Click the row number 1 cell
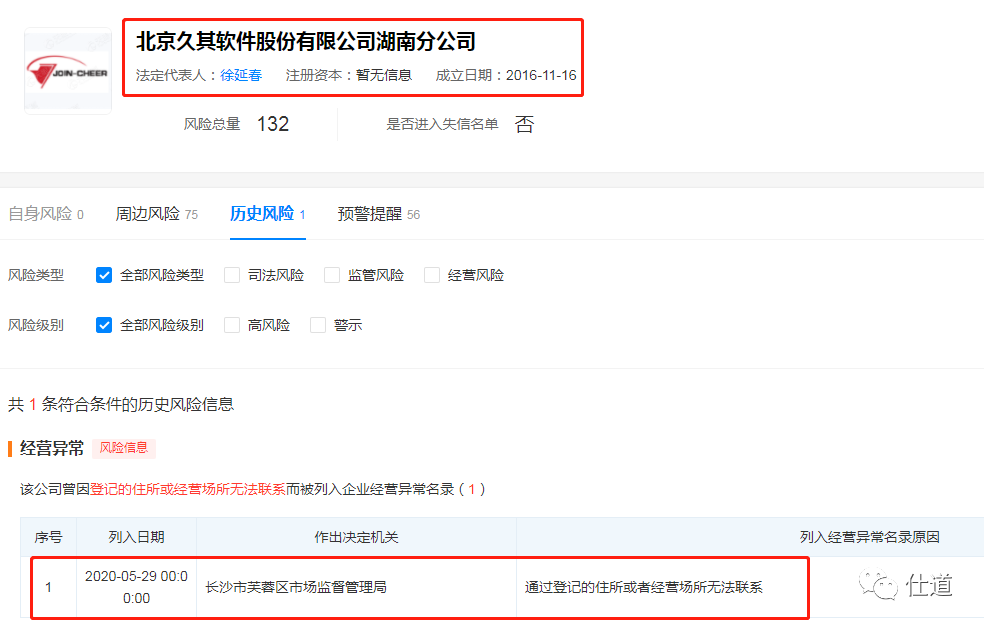This screenshot has width=984, height=628. pyautogui.click(x=48, y=587)
